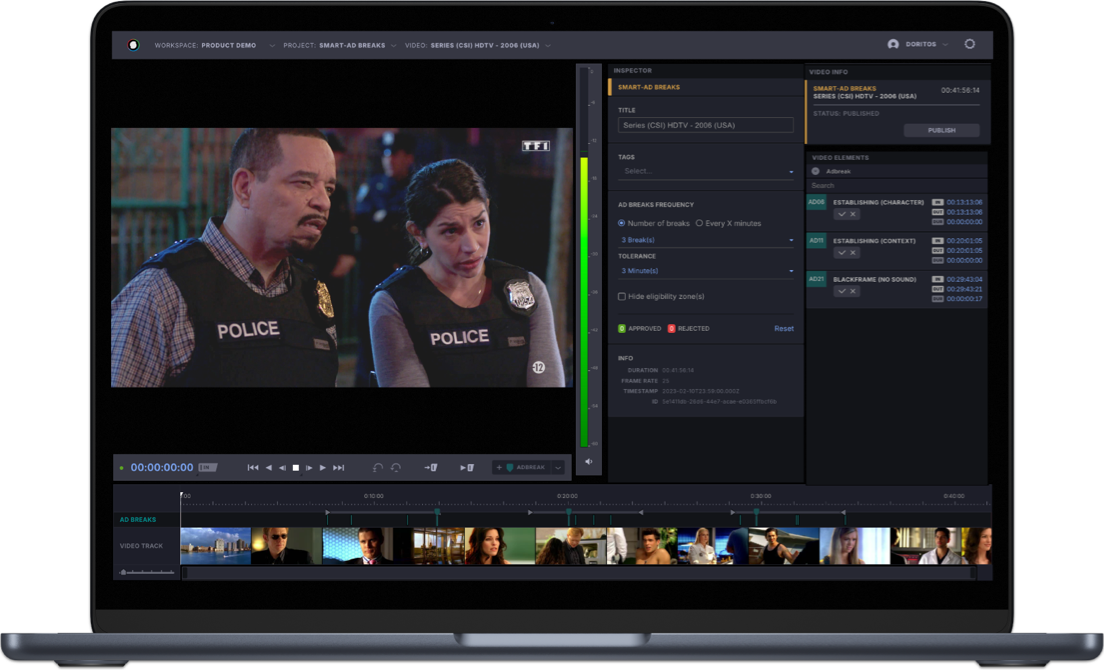Image resolution: width=1104 pixels, height=670 pixels.
Task: Approve AD11 with its checkmark icon
Action: coord(841,253)
